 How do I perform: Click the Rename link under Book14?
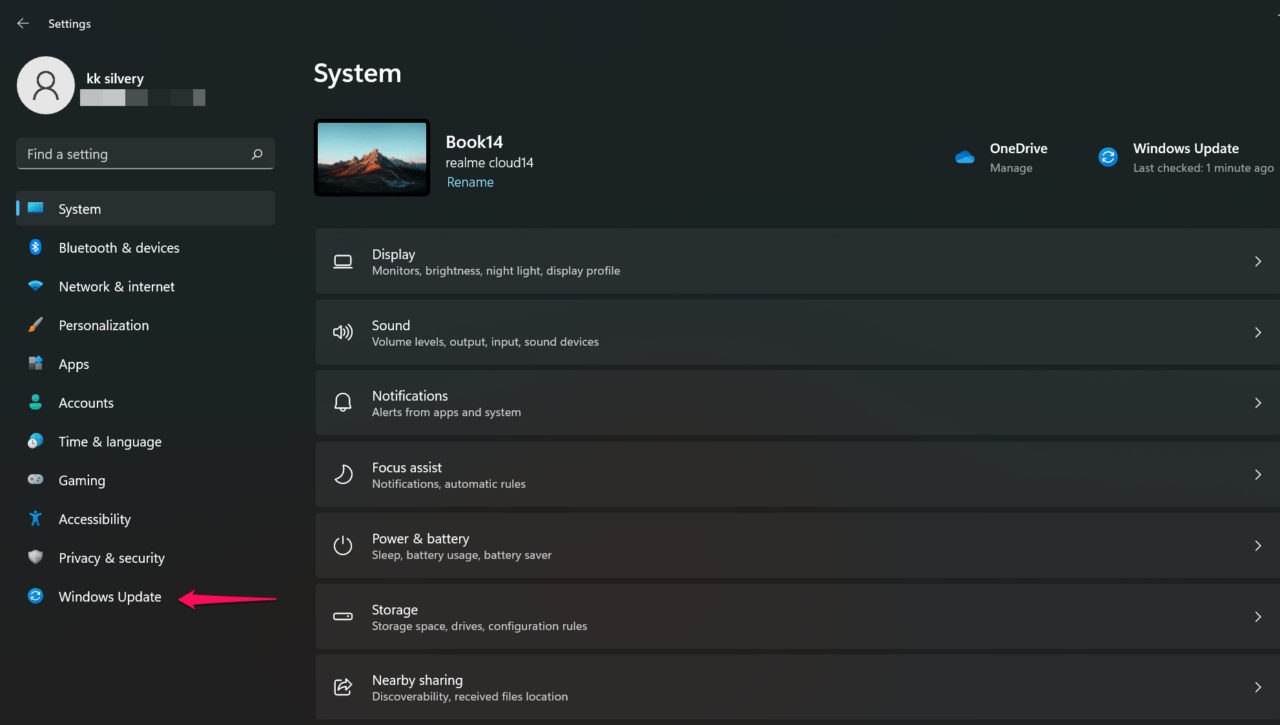click(x=470, y=181)
